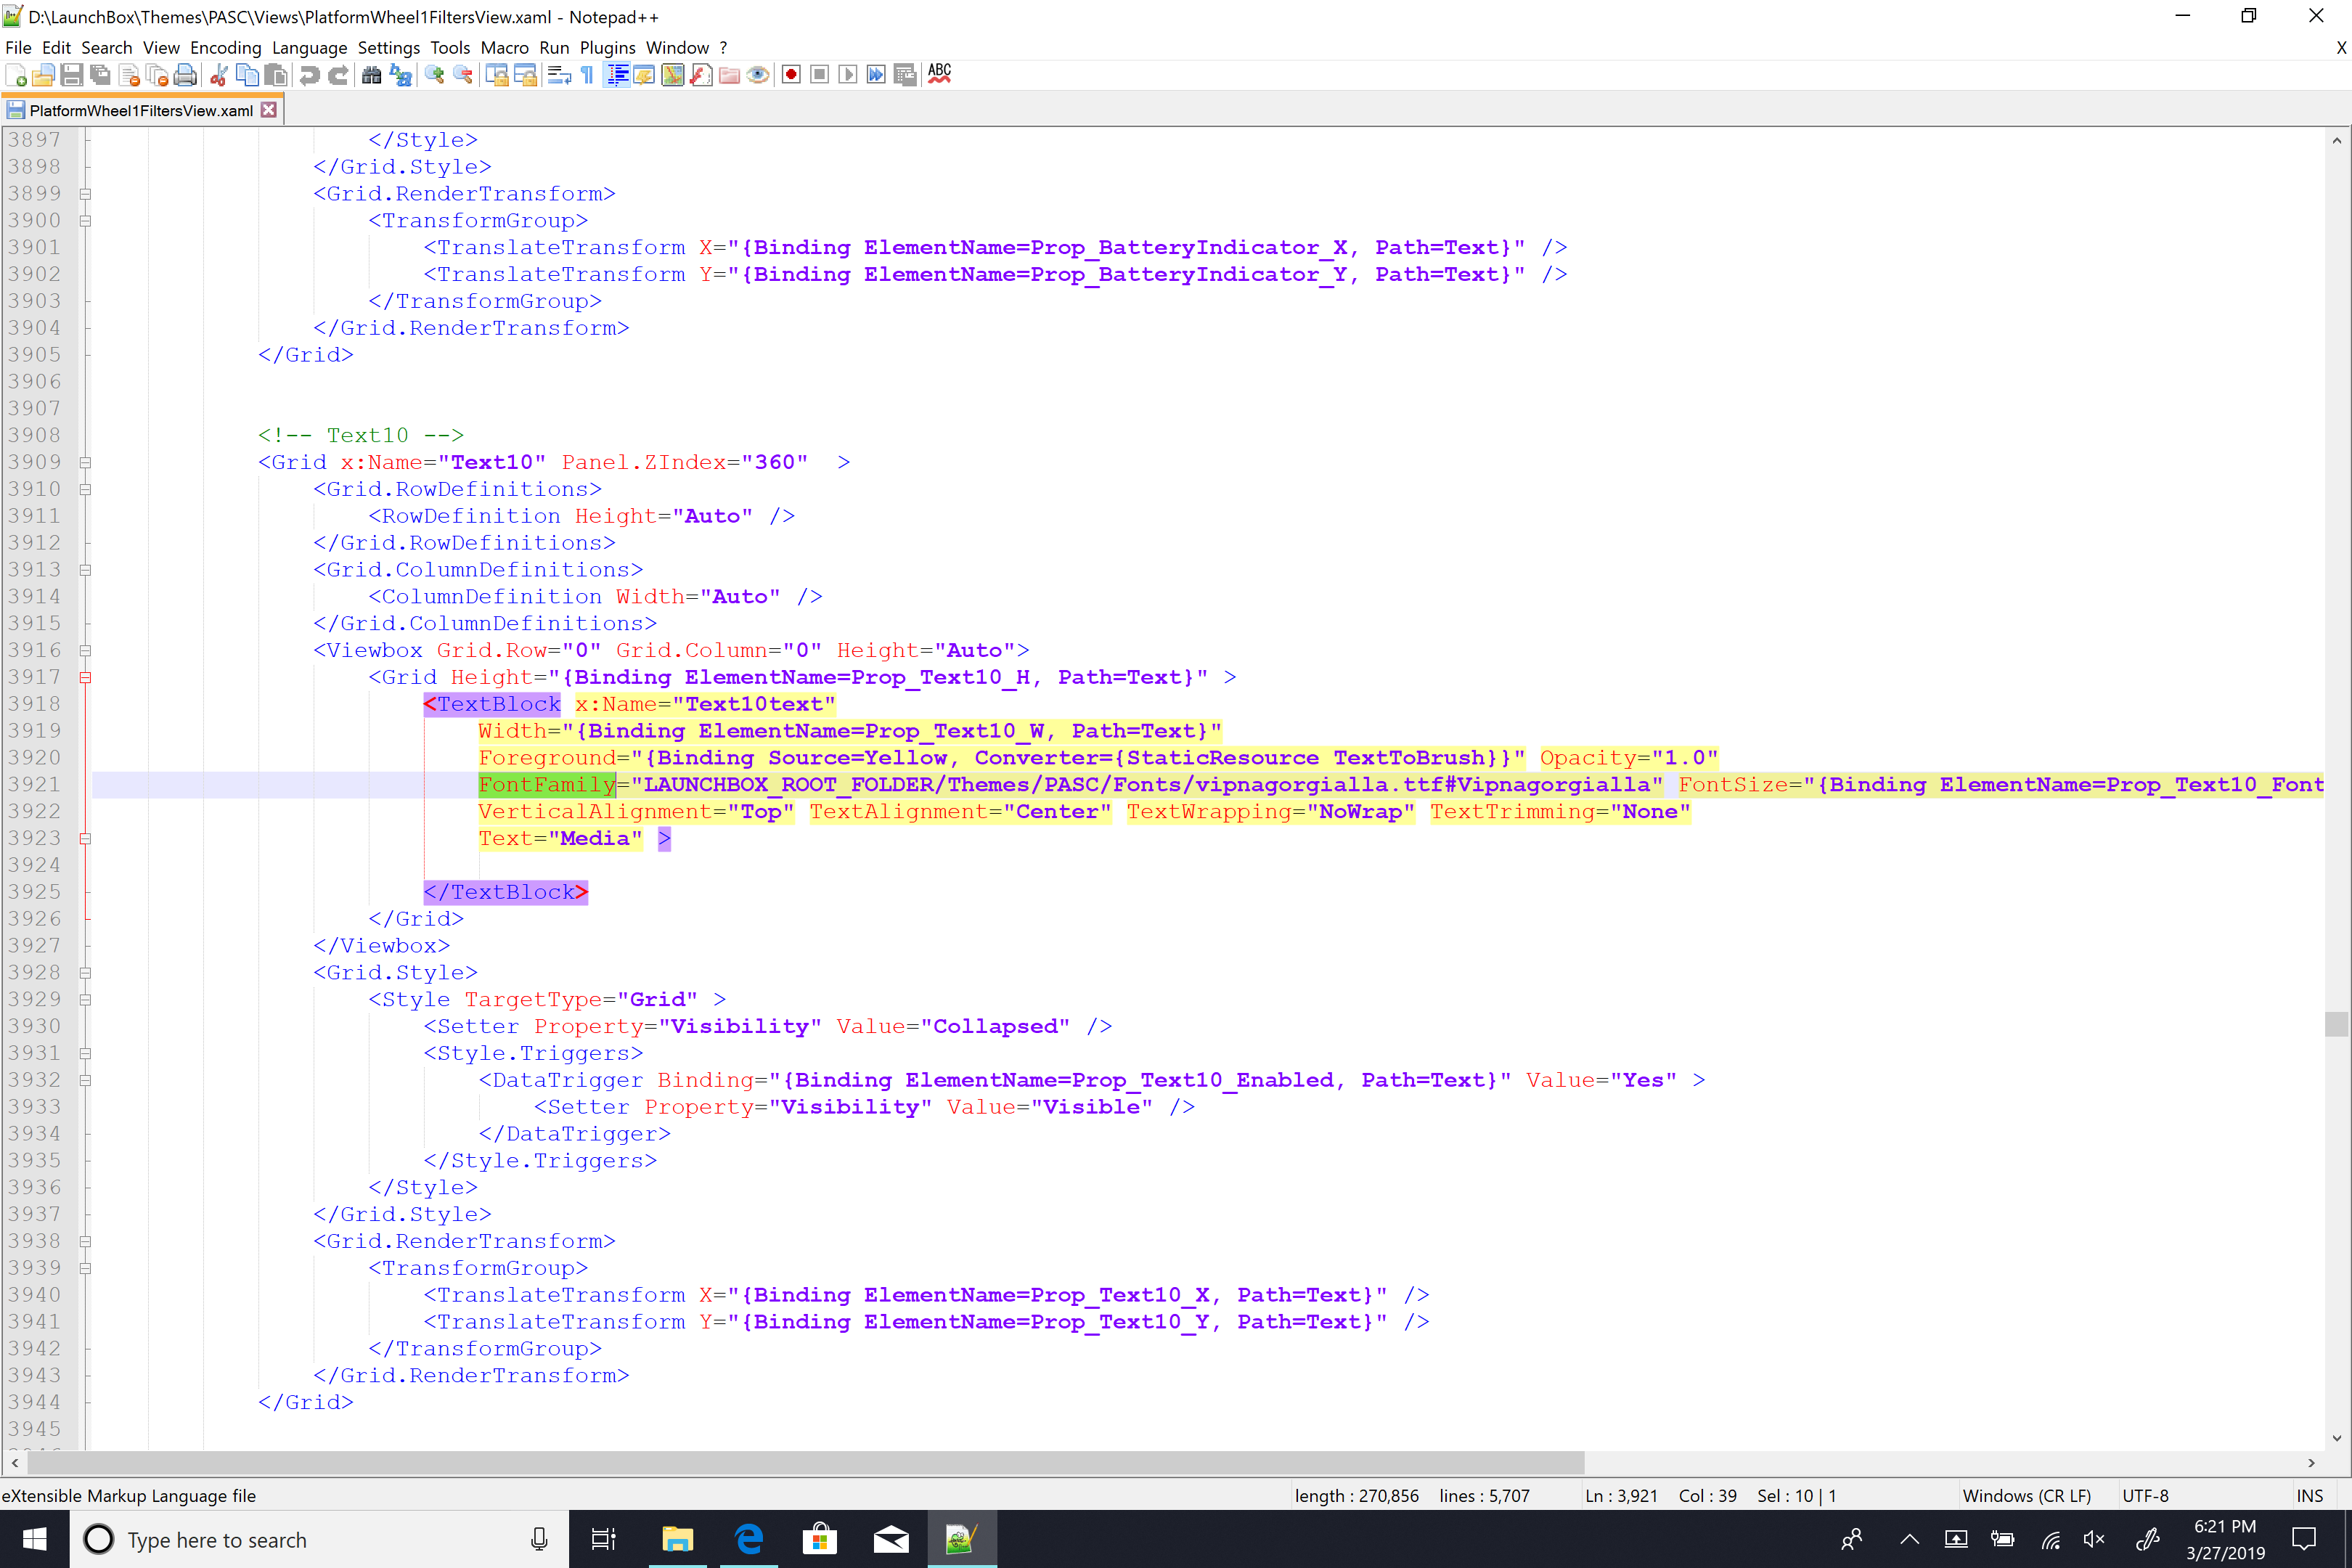Toggle the indent guide button
Screen dimensions: 2352x1568
[617, 75]
